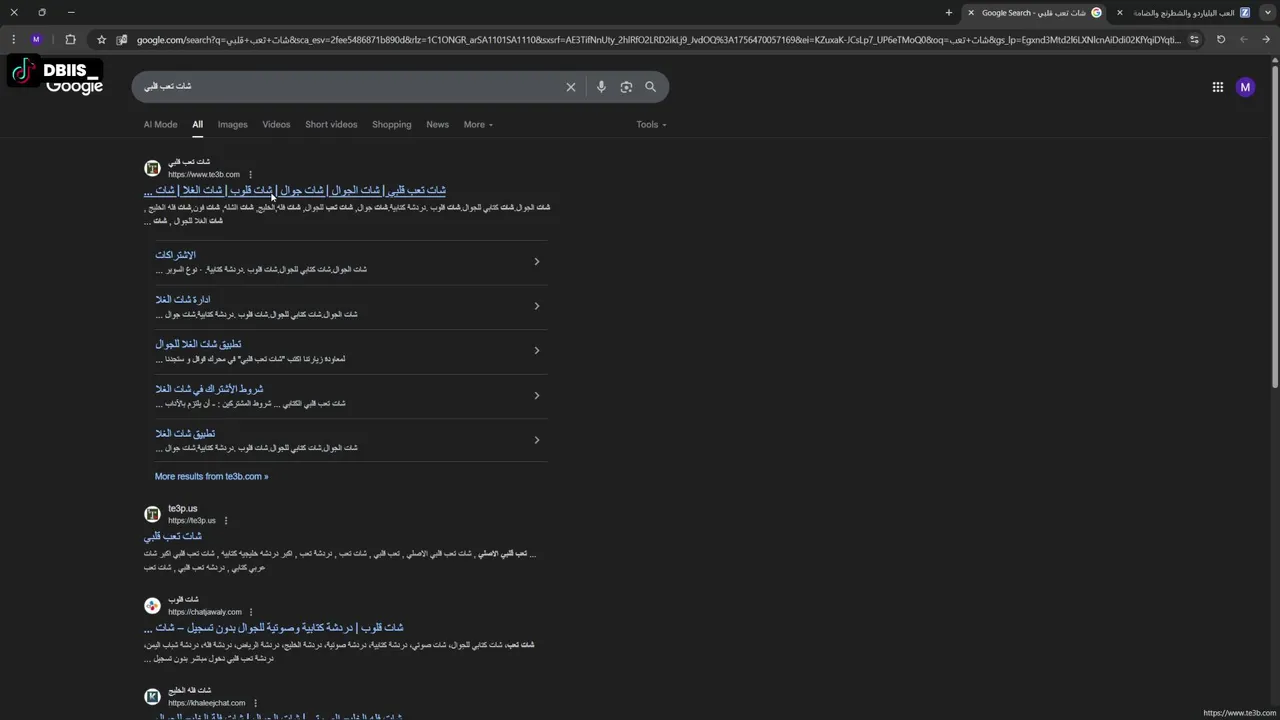Open chatjawaly.com result title link
1280x720 pixels.
click(273, 628)
